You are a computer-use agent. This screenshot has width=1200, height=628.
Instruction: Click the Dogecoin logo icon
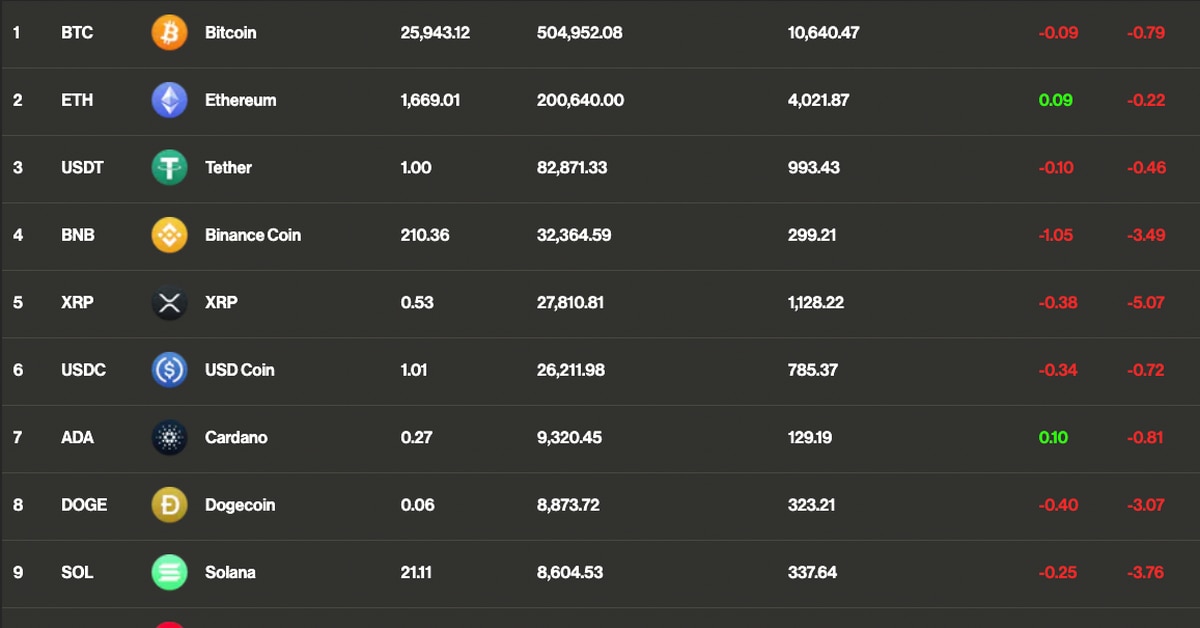click(169, 505)
